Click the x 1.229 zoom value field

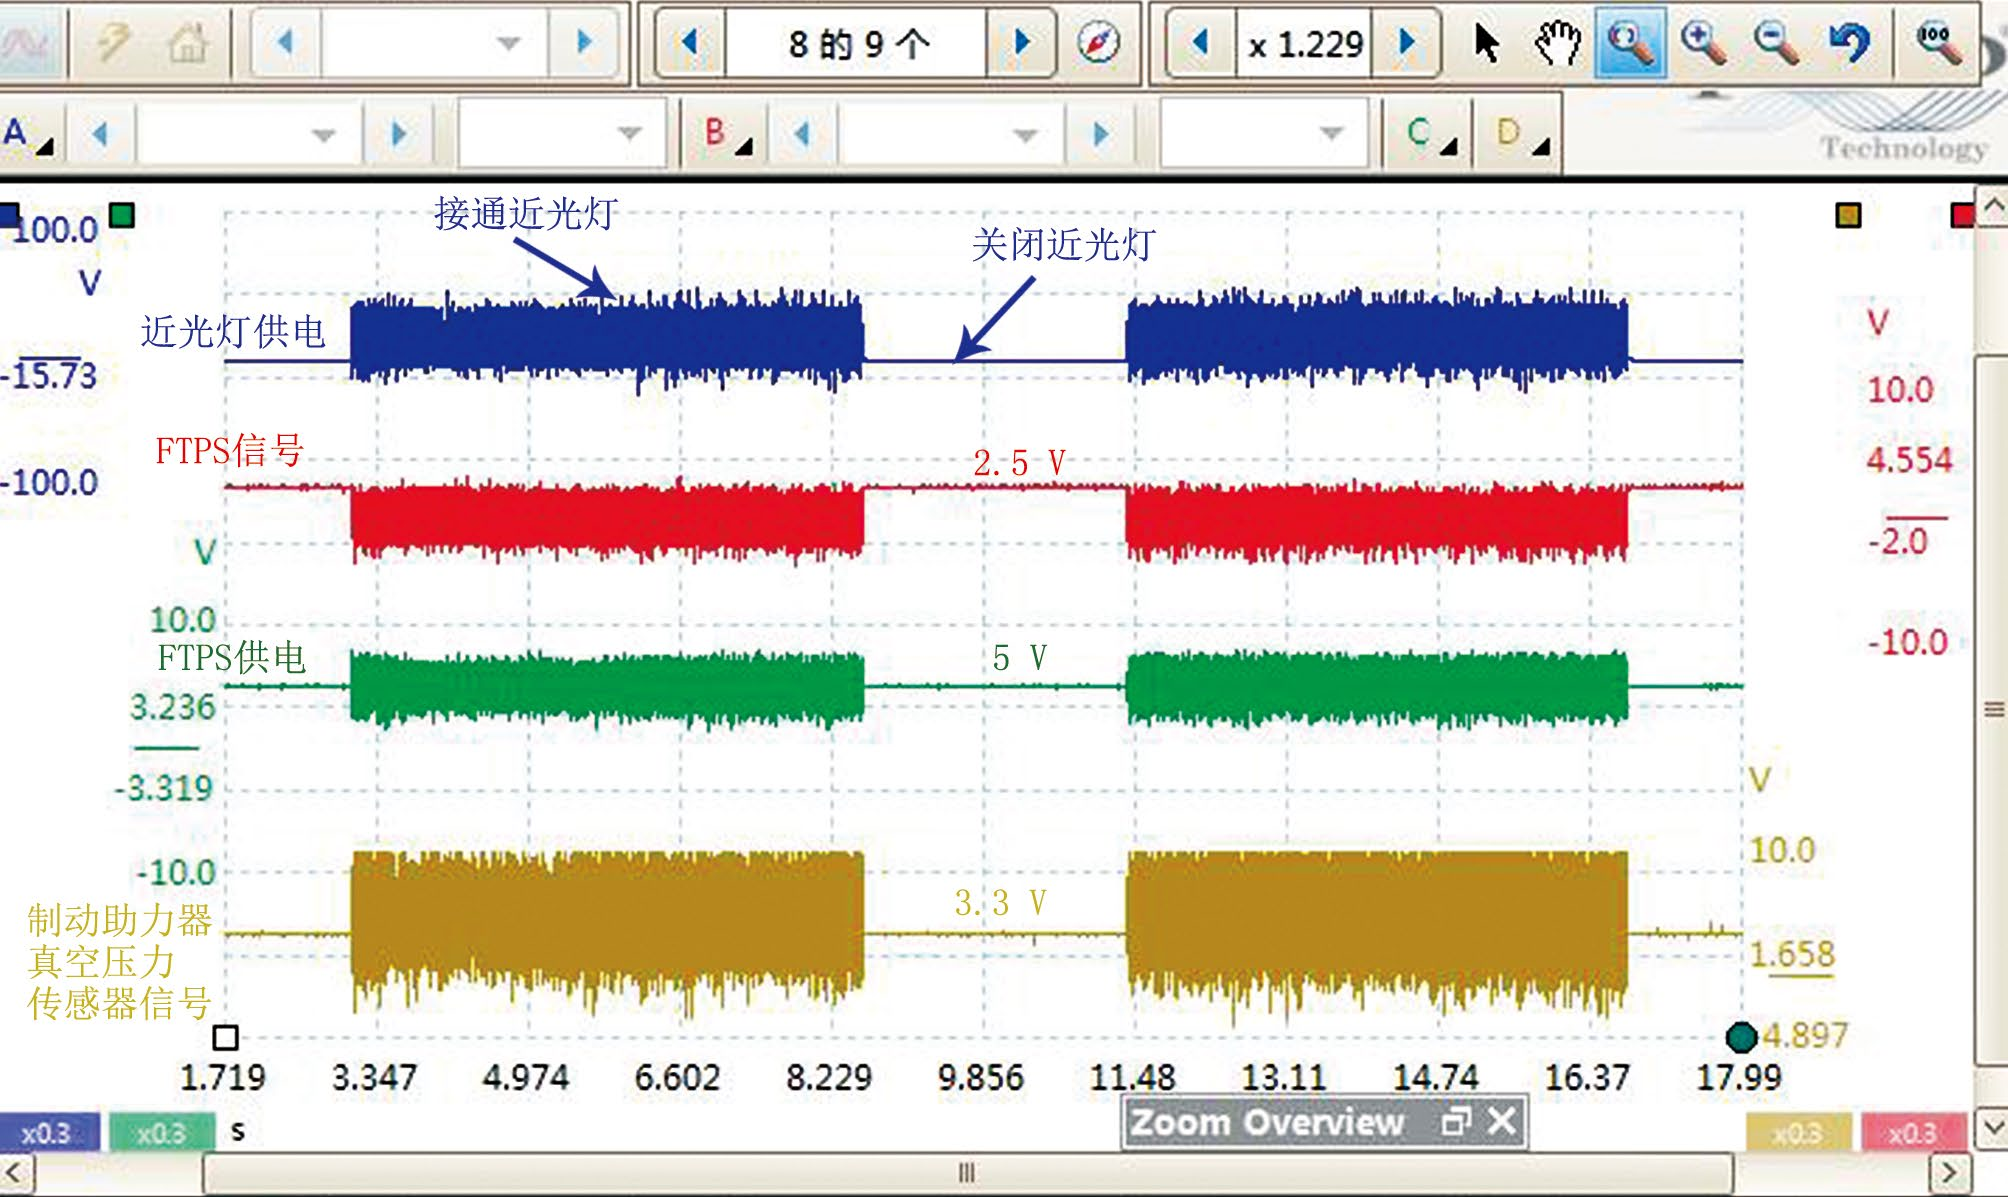pos(1305,43)
